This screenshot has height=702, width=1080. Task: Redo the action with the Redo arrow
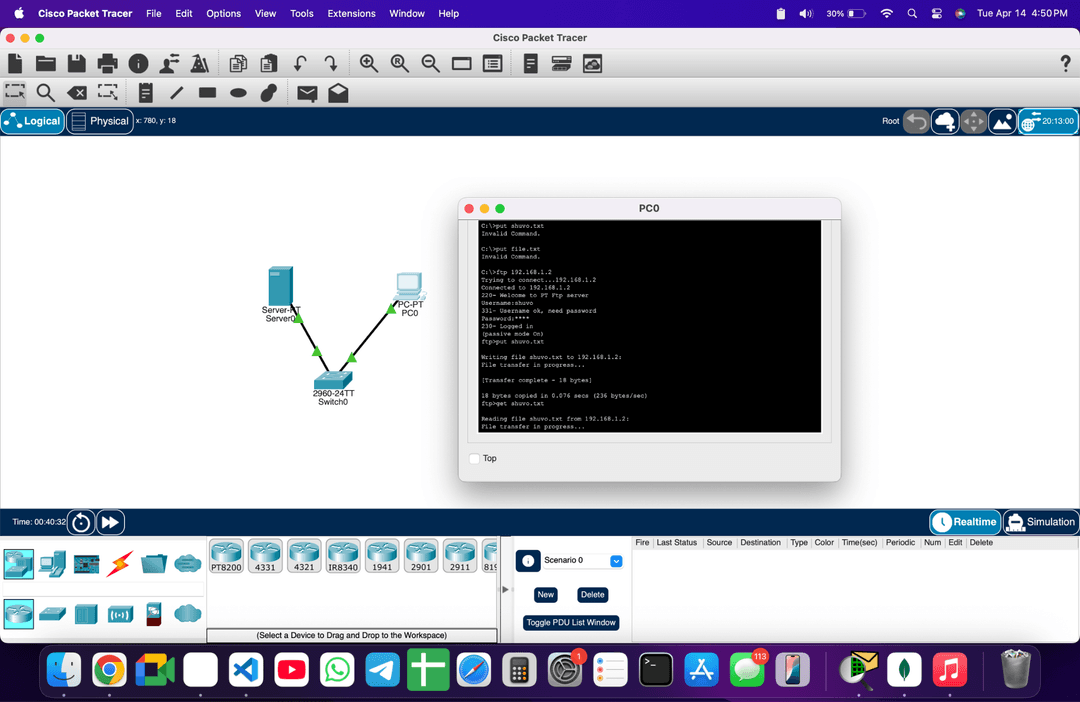pyautogui.click(x=331, y=64)
